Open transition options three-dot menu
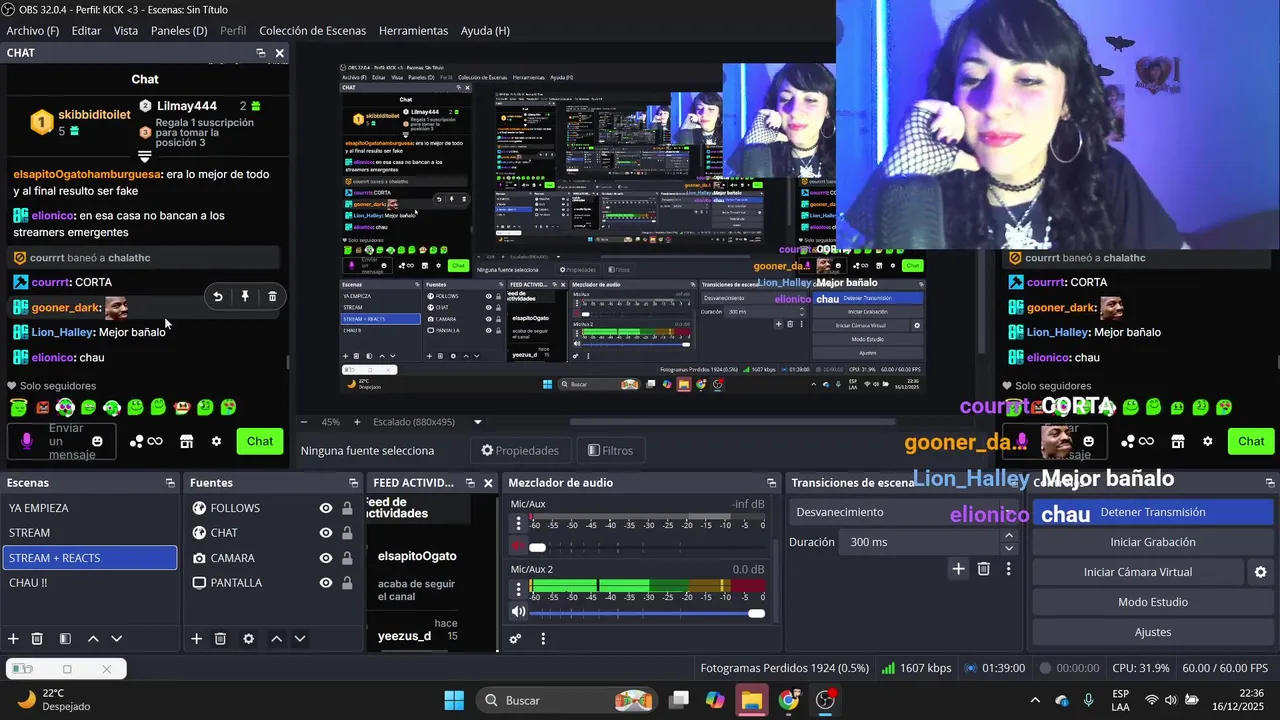The width and height of the screenshot is (1280, 720). coord(1008,569)
